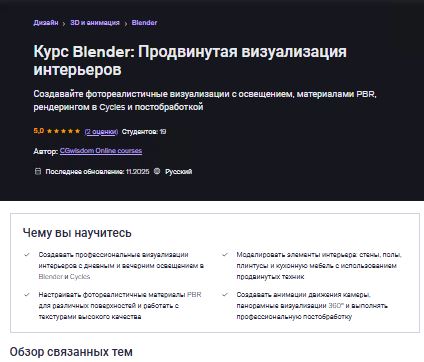Click the item Моделировать элементы интерьера
This screenshot has height=362, width=424.
(x=319, y=266)
